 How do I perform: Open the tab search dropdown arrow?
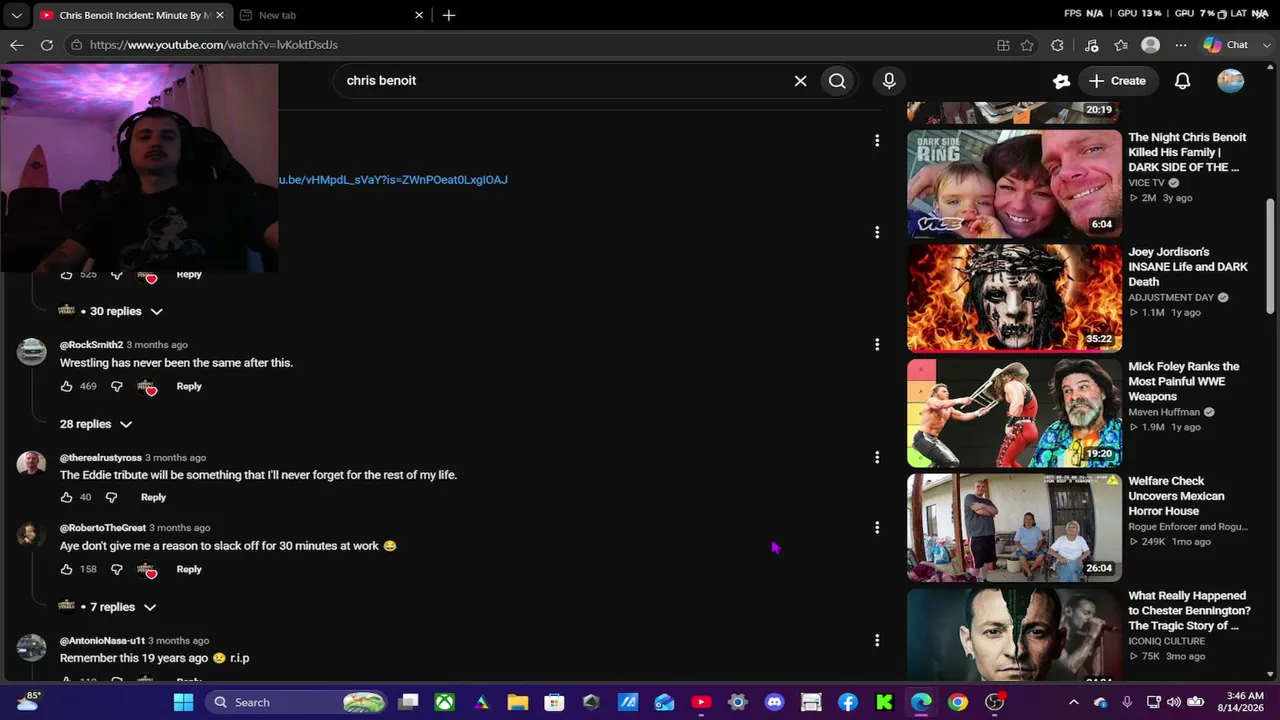16,15
